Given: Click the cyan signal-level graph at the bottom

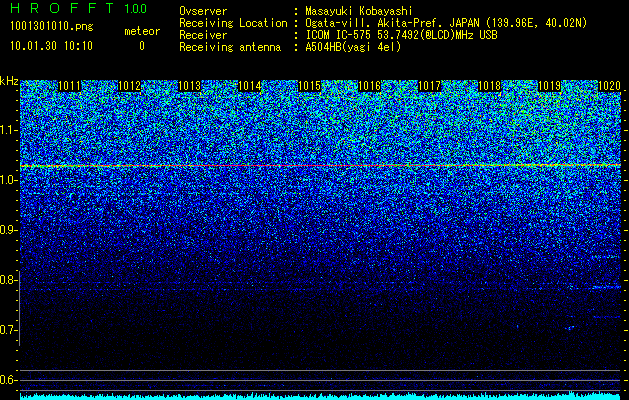Looking at the screenshot, I should click(321, 396).
